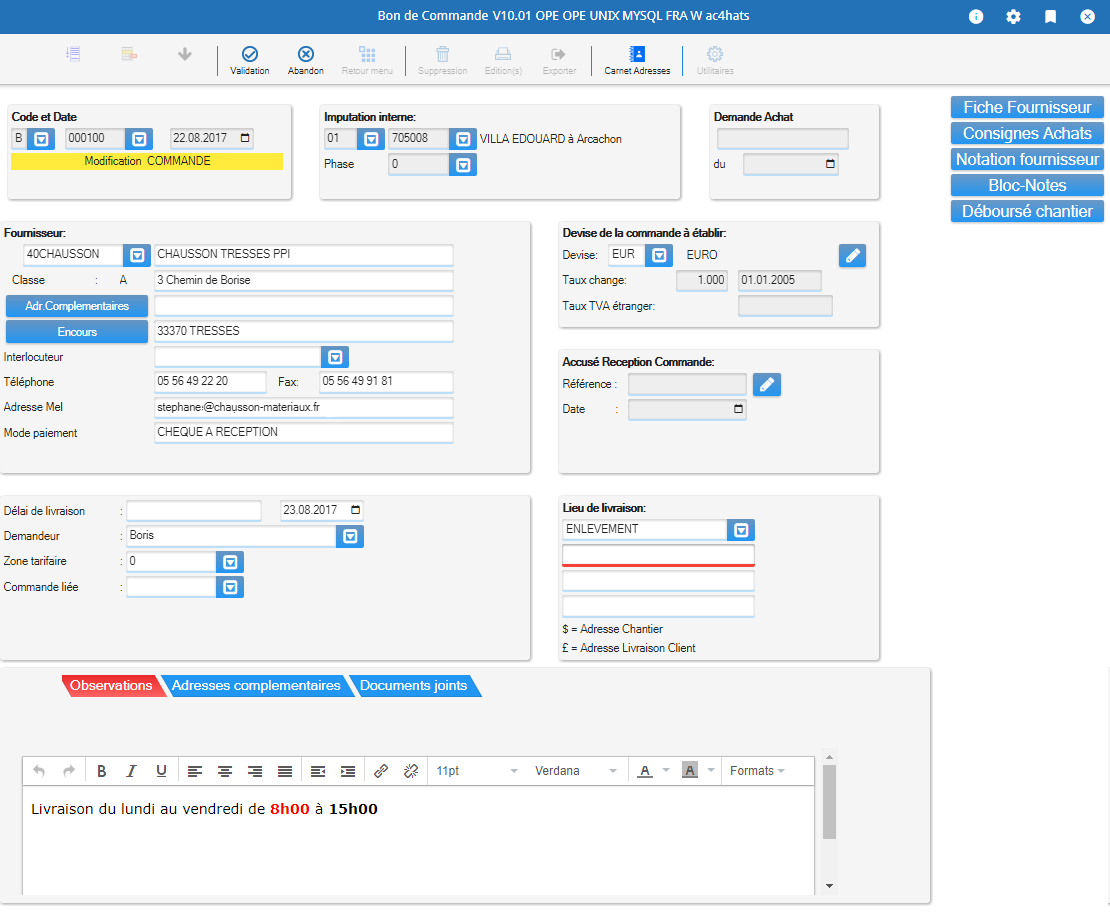Open Bloc-Notes button
This screenshot has height=920, width=1110.
[x=1026, y=185]
